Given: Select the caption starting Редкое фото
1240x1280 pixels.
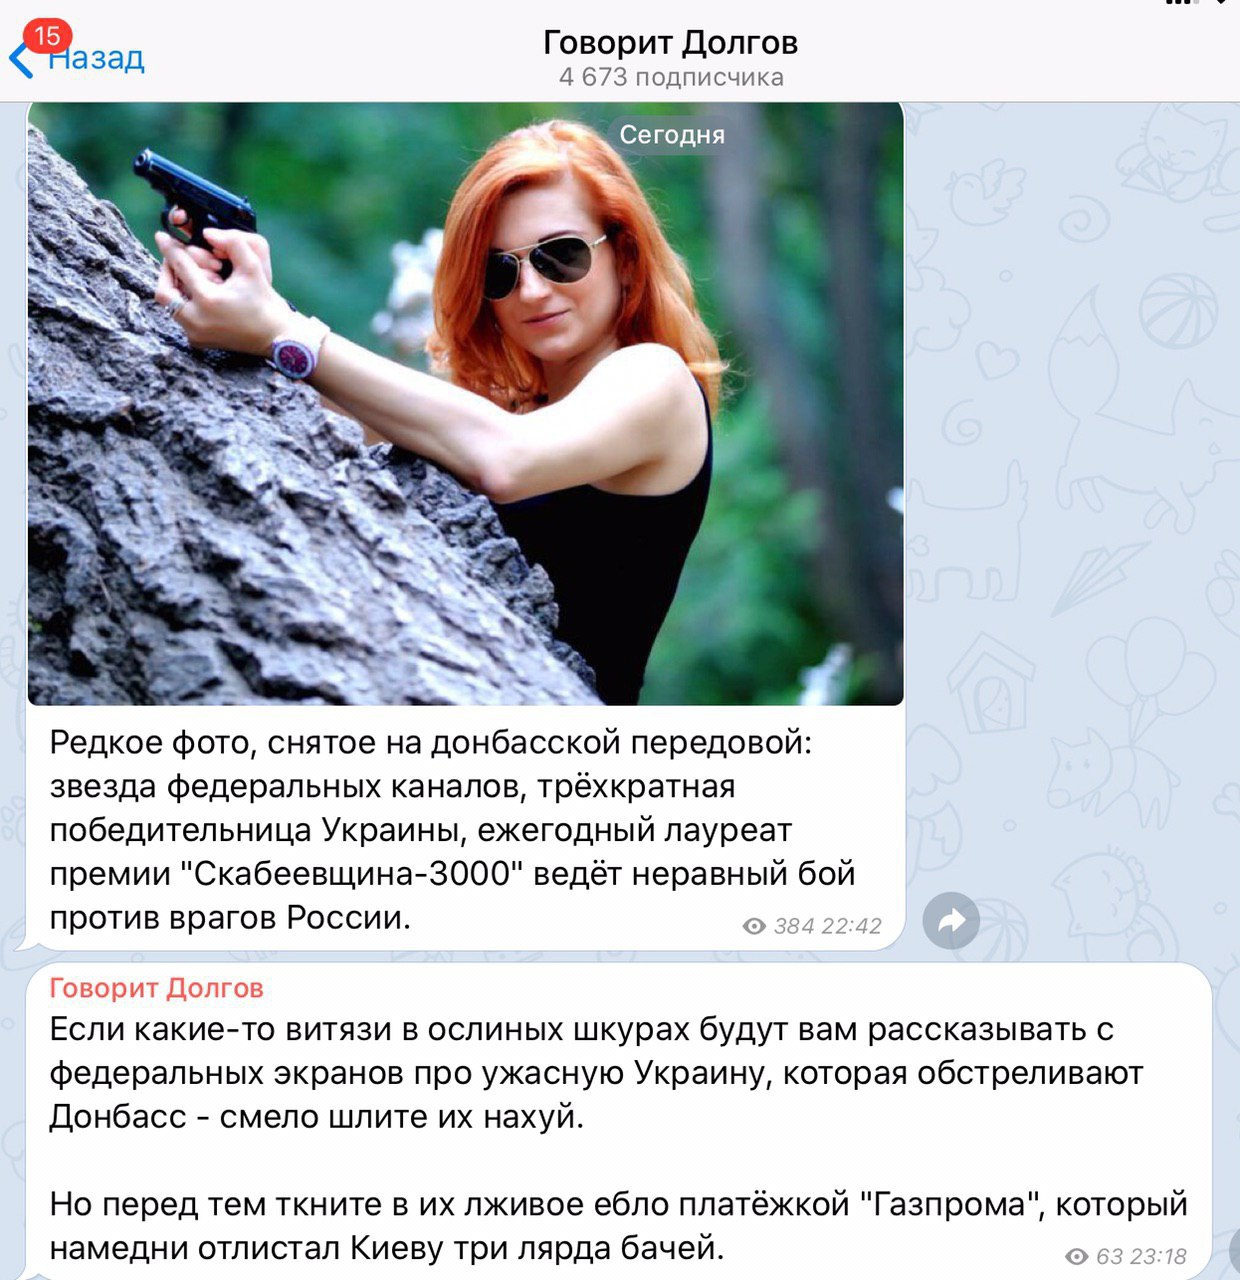Looking at the screenshot, I should [x=452, y=830].
